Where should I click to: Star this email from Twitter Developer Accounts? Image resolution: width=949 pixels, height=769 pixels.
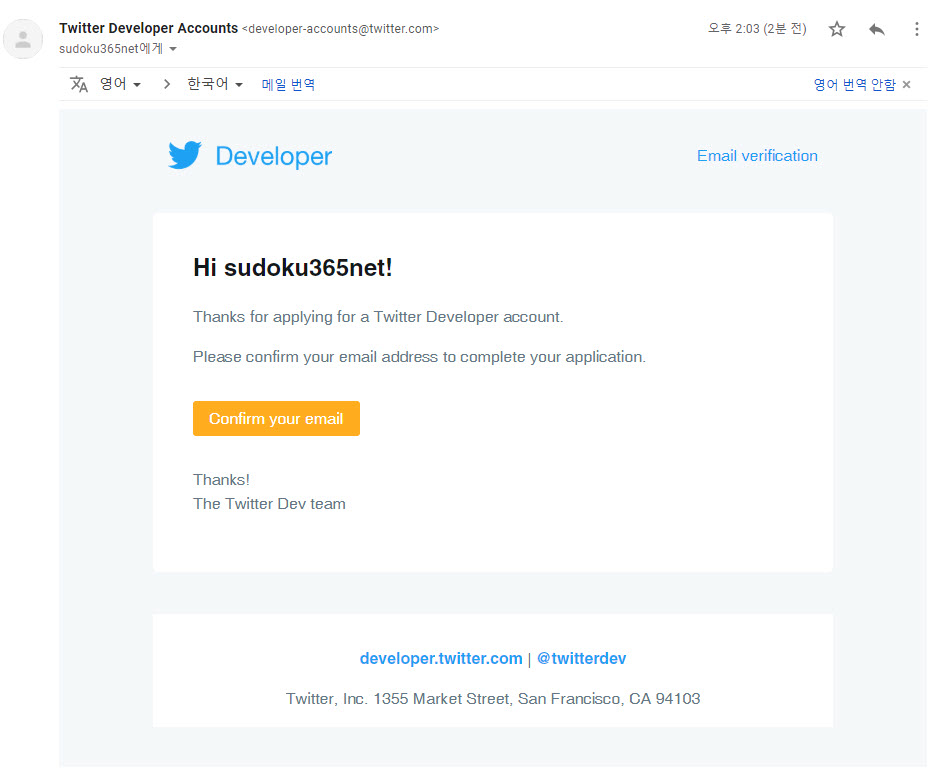(x=837, y=29)
